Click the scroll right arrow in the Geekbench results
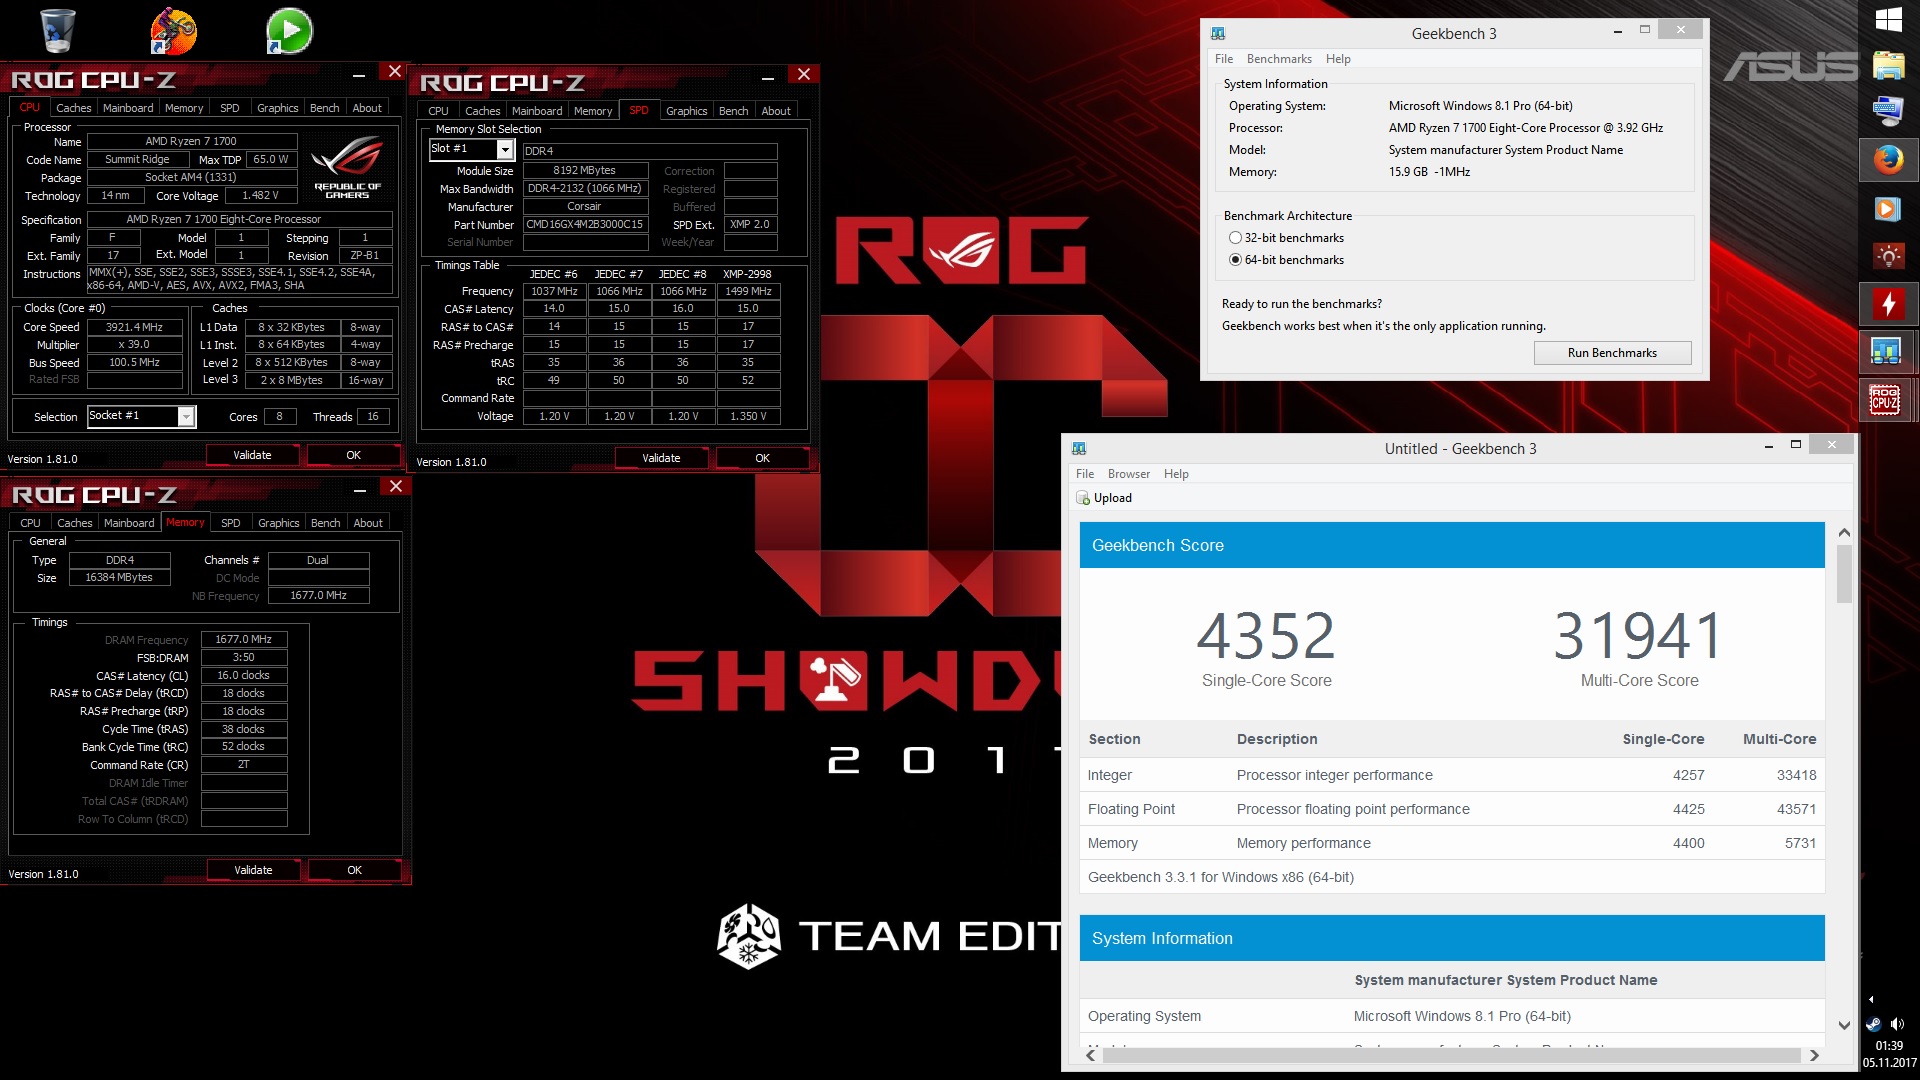This screenshot has width=1920, height=1080. point(1814,1055)
